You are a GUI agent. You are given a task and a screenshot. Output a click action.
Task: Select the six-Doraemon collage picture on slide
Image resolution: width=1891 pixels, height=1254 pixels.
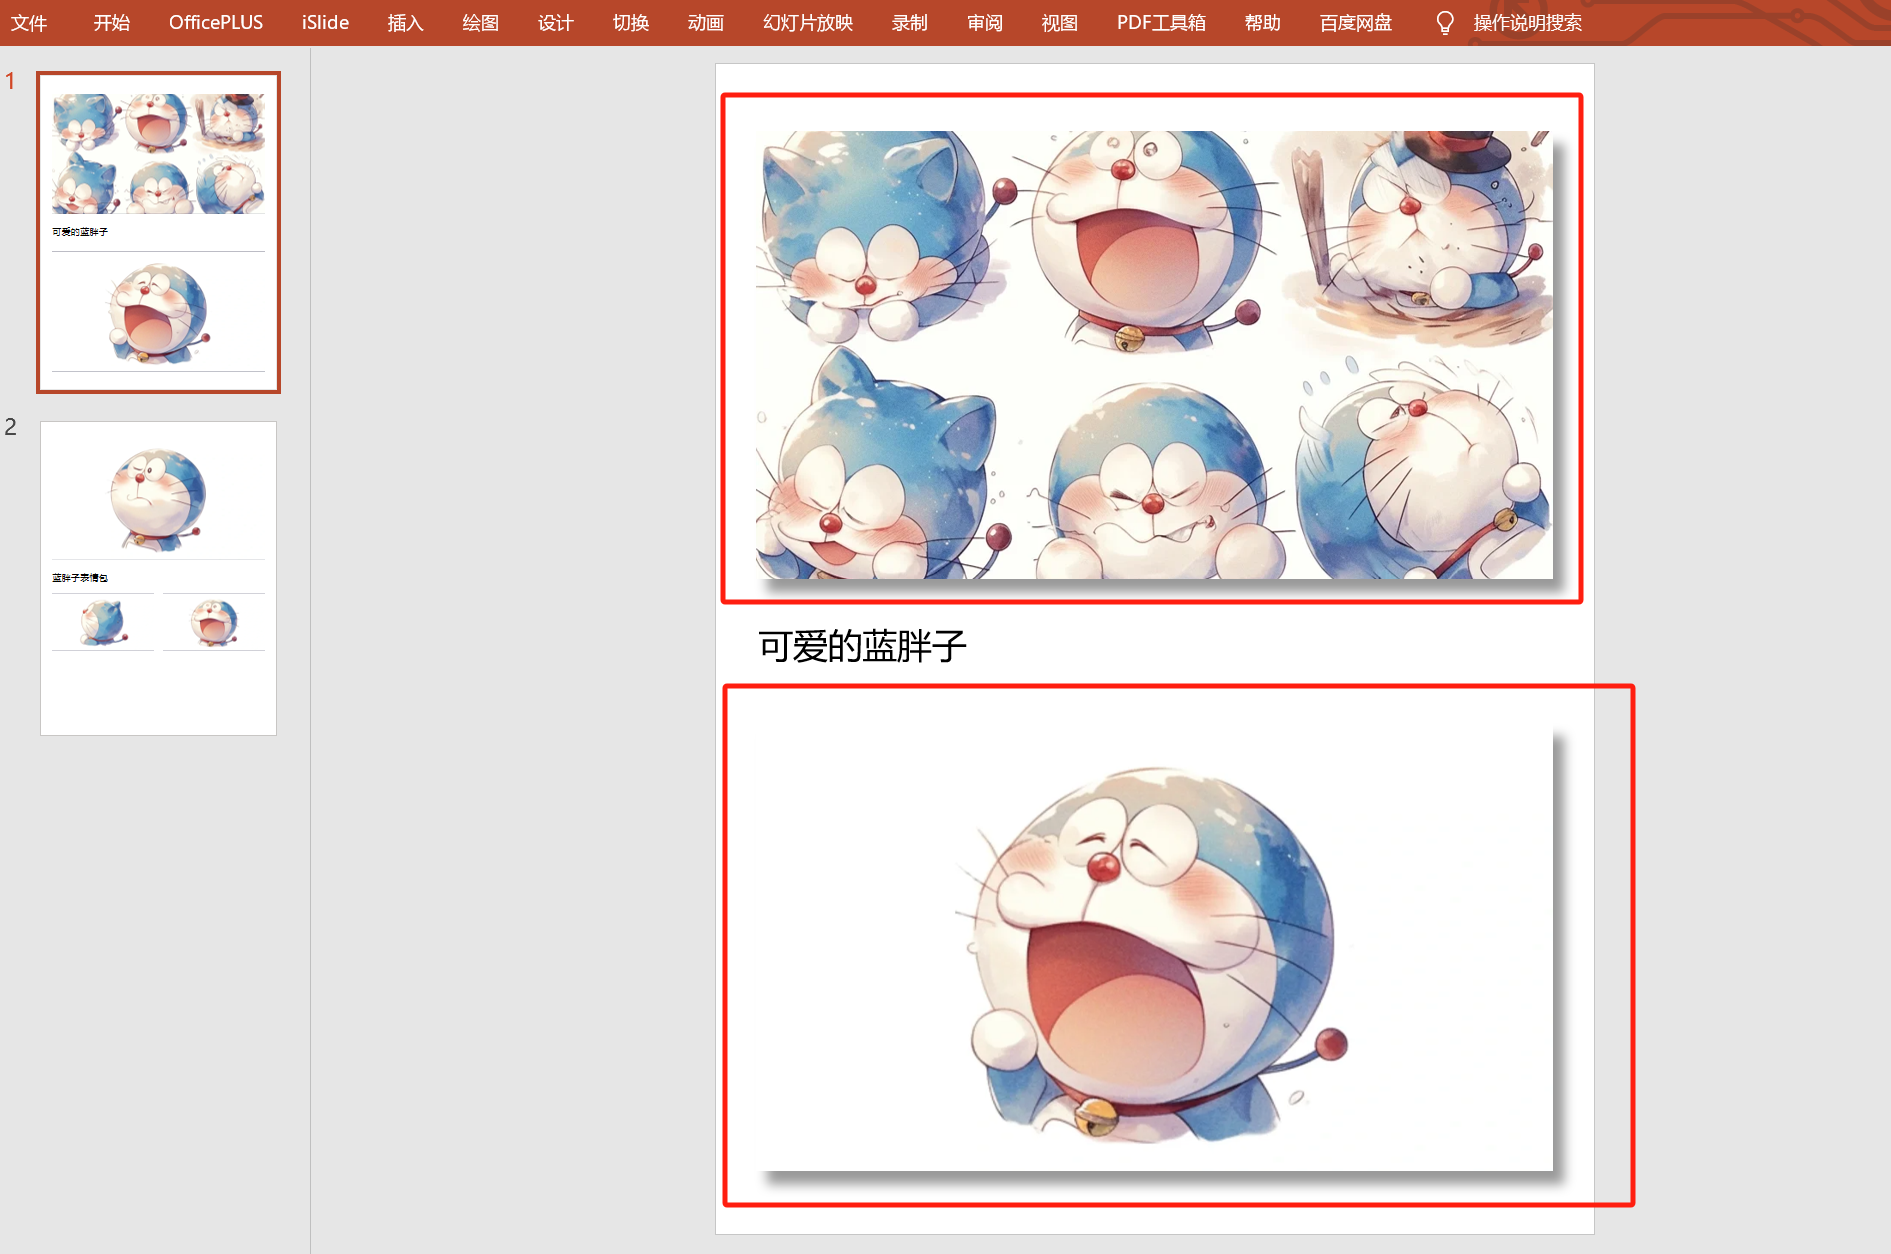[1154, 355]
